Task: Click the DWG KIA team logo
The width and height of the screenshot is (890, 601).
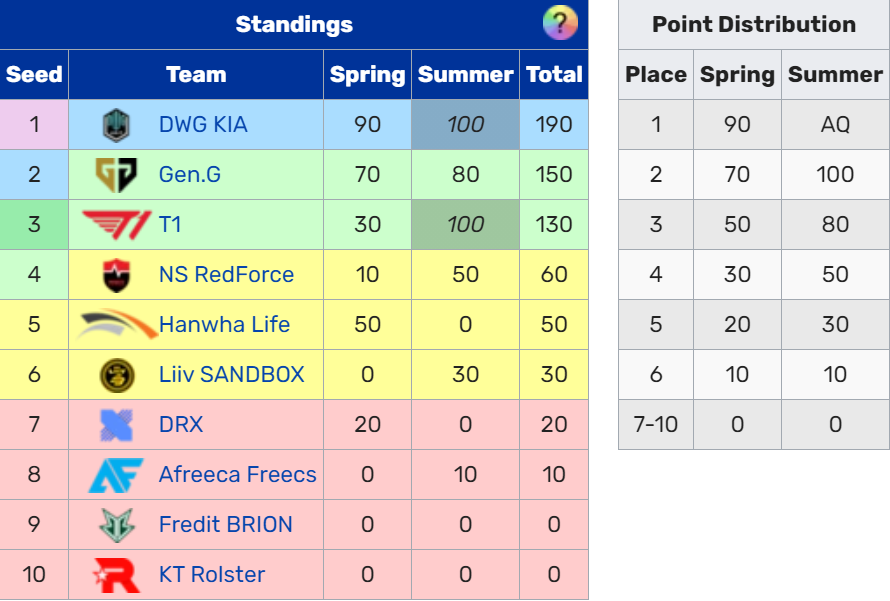Action: coord(116,125)
